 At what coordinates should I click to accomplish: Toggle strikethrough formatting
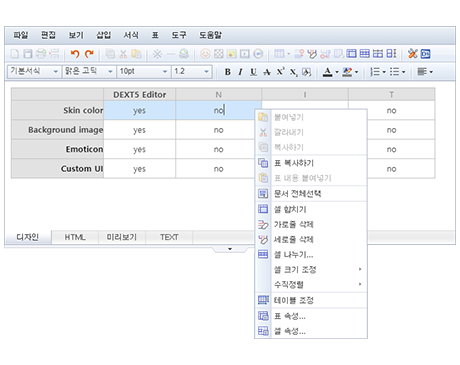267,72
